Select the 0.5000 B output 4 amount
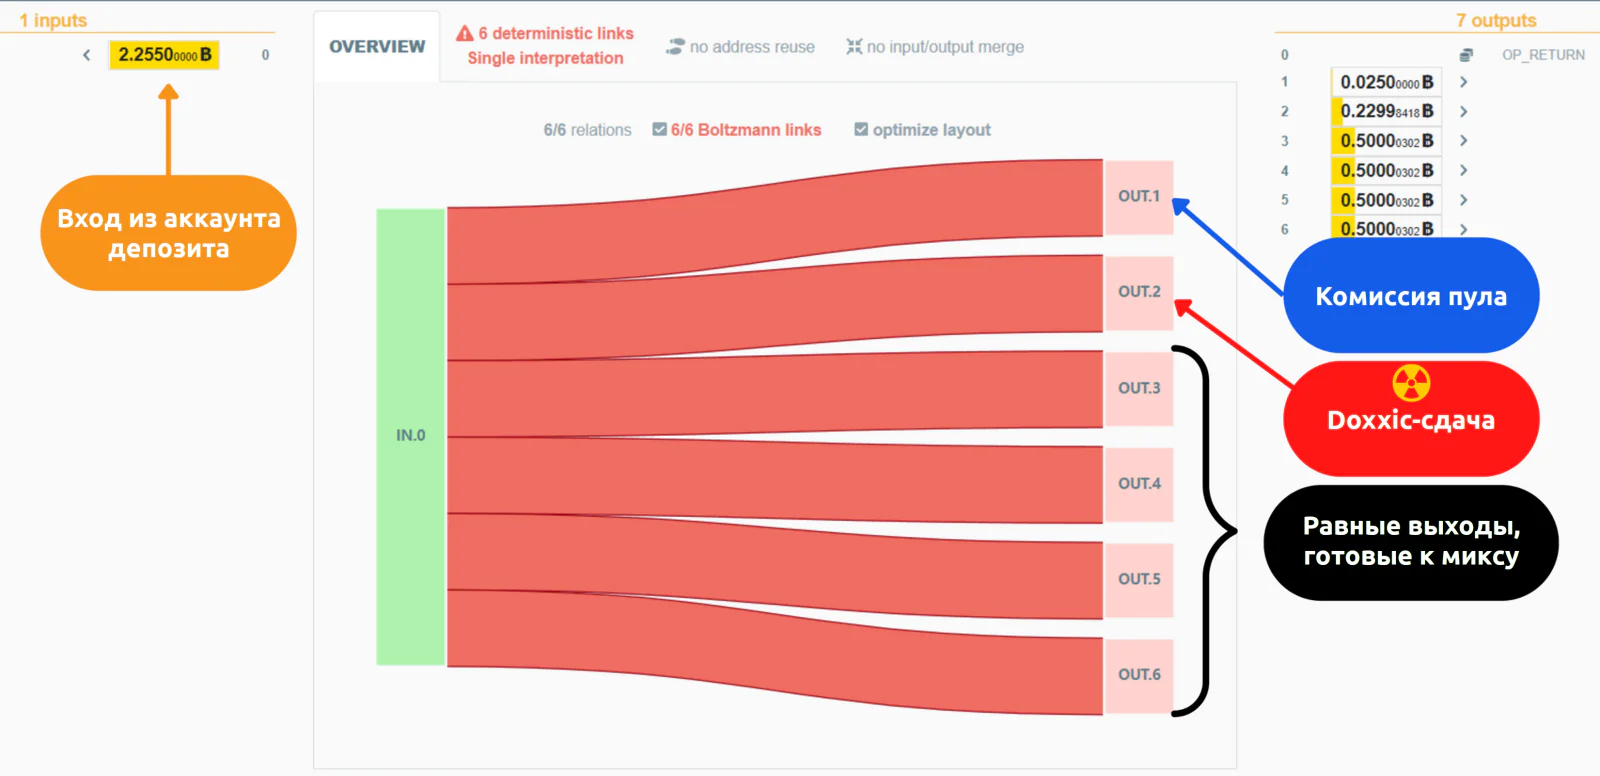Screen dimensions: 1600x776 point(1386,170)
